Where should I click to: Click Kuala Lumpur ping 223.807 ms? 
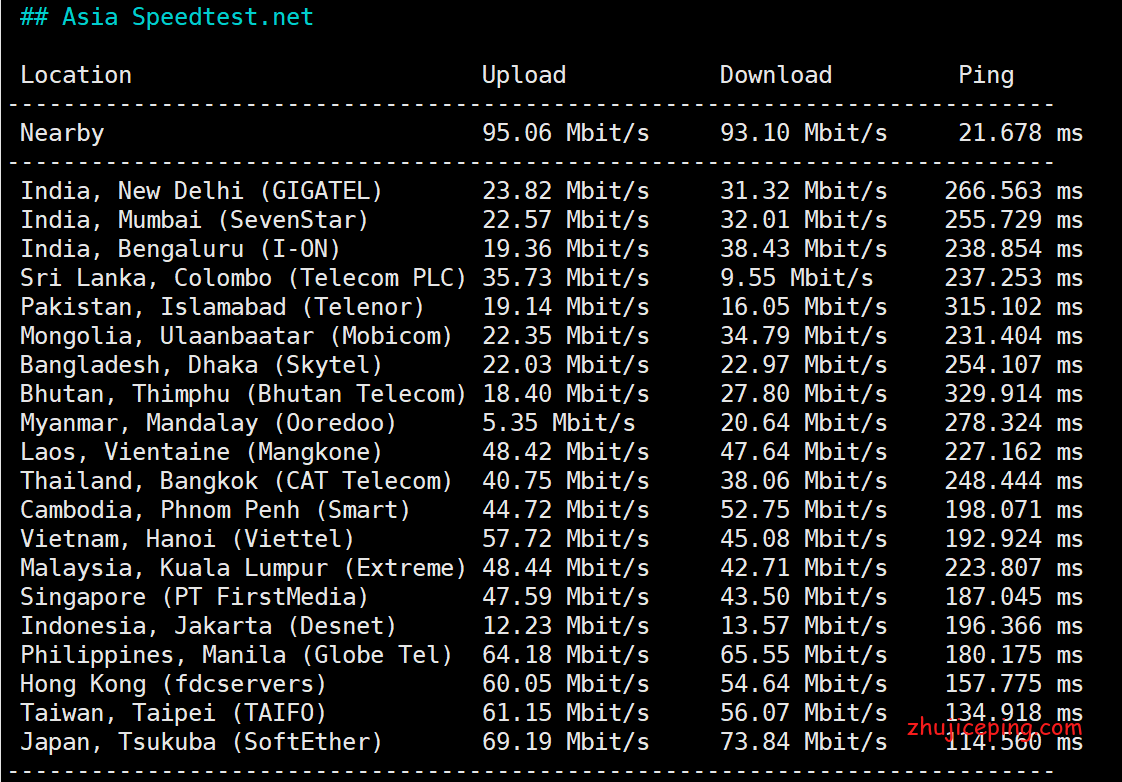coord(1013,567)
